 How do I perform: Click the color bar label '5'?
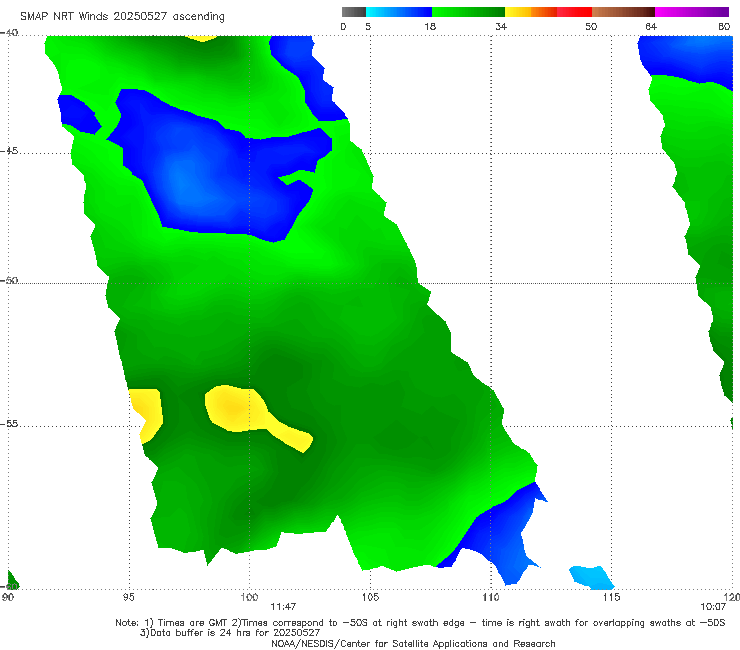coord(368,26)
